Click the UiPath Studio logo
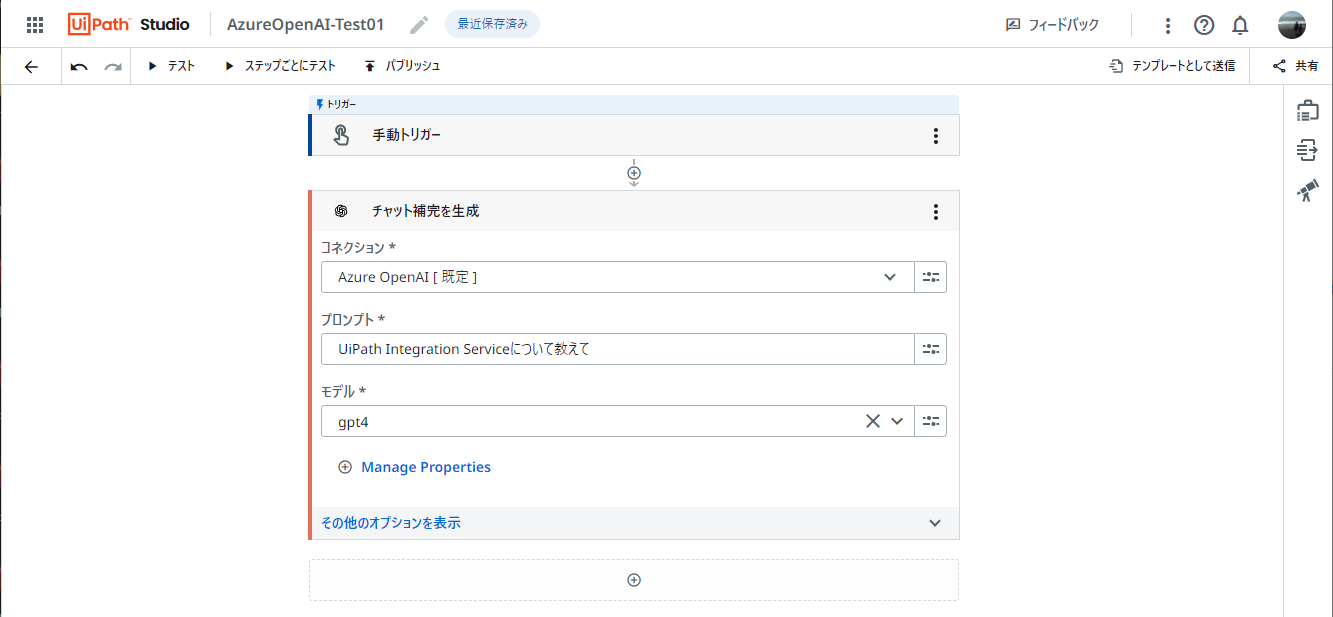 click(x=129, y=25)
